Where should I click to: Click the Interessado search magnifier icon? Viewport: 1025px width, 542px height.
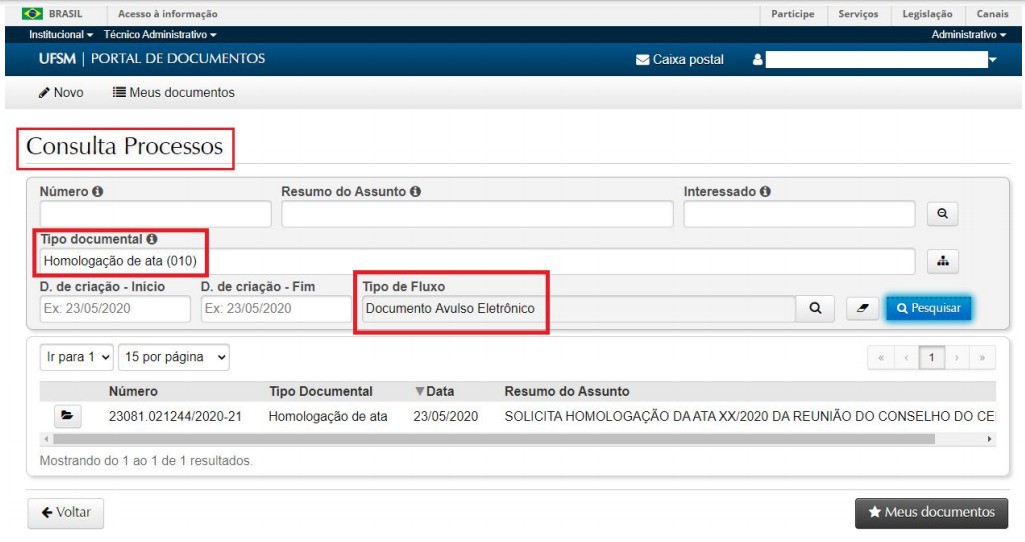tap(942, 214)
